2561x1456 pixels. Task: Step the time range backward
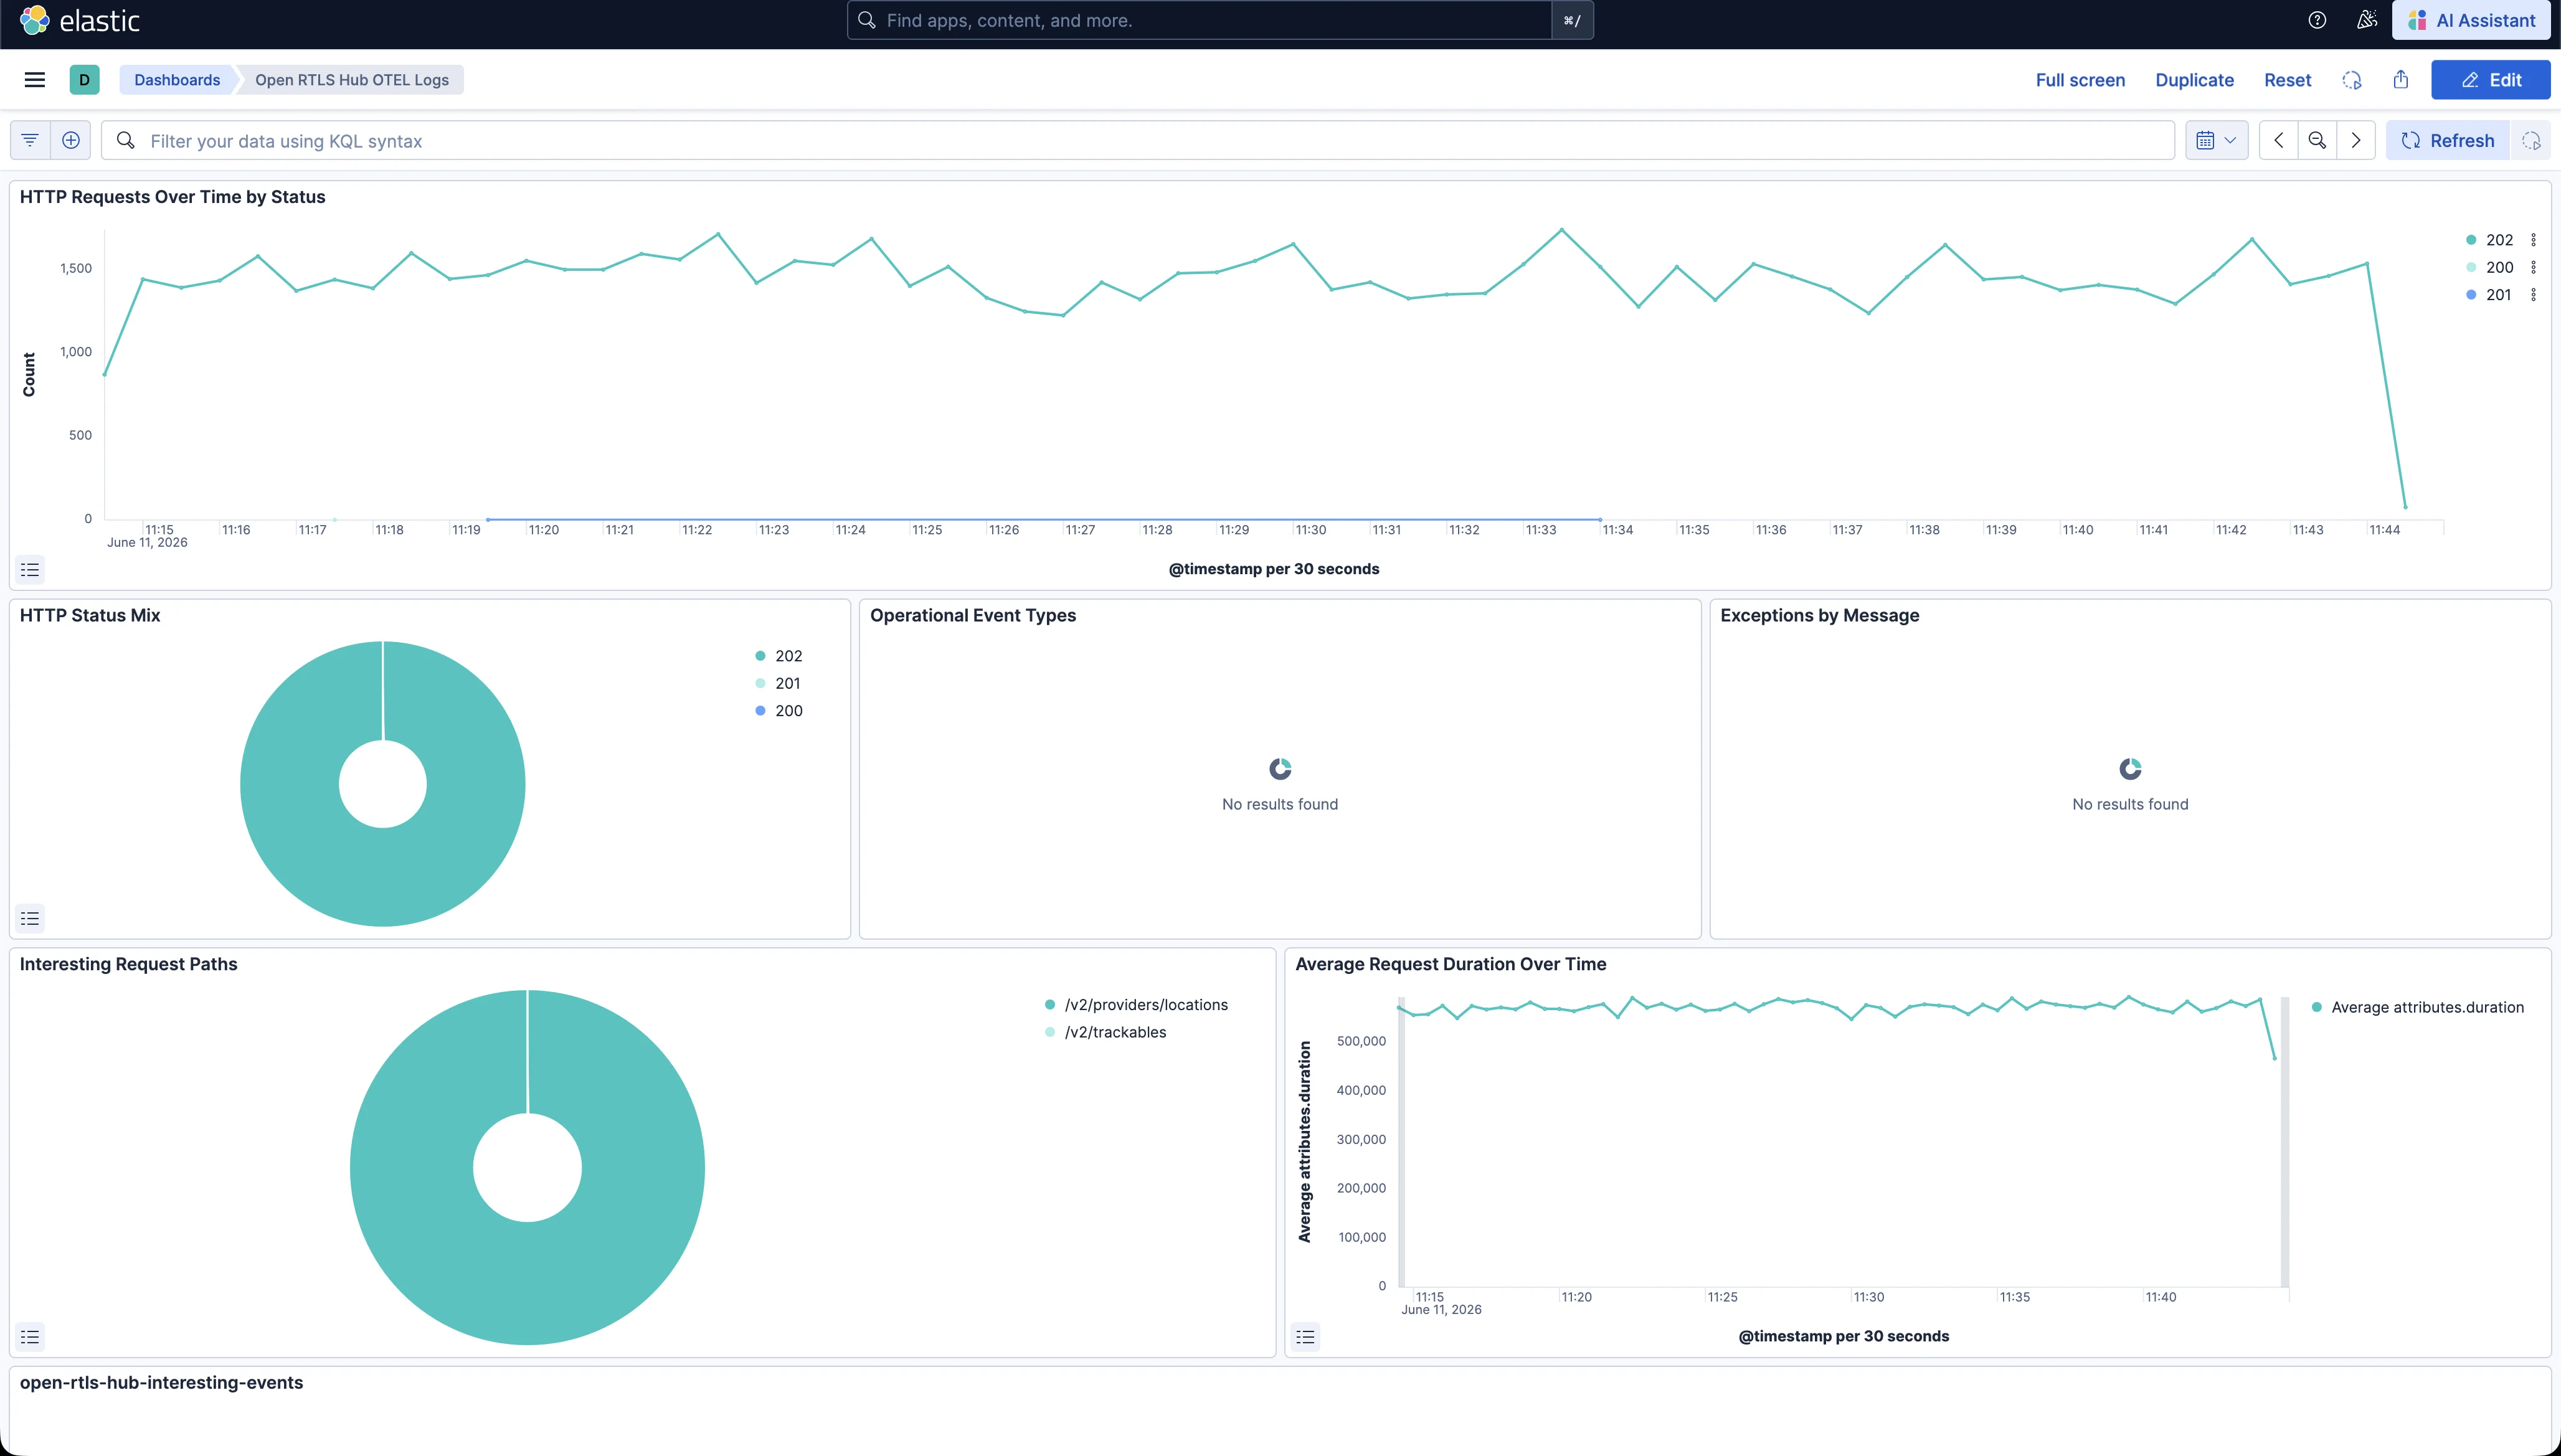click(x=2278, y=141)
